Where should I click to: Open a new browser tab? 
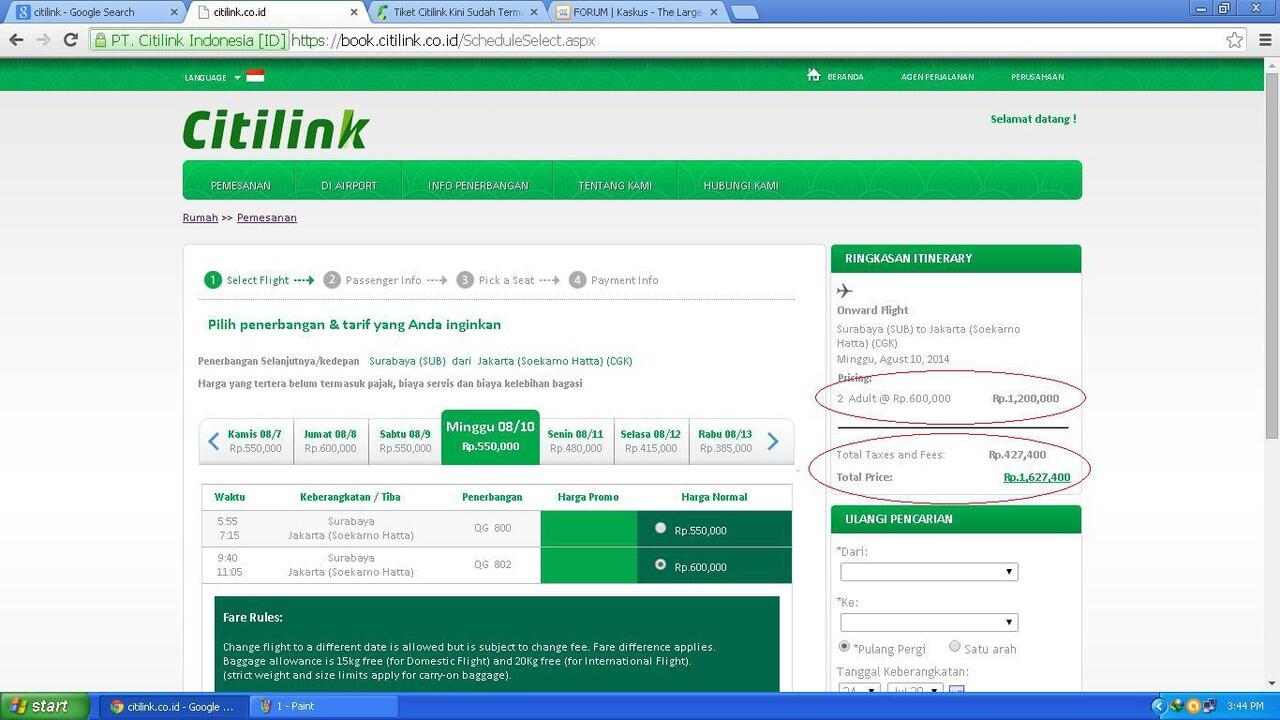744,12
